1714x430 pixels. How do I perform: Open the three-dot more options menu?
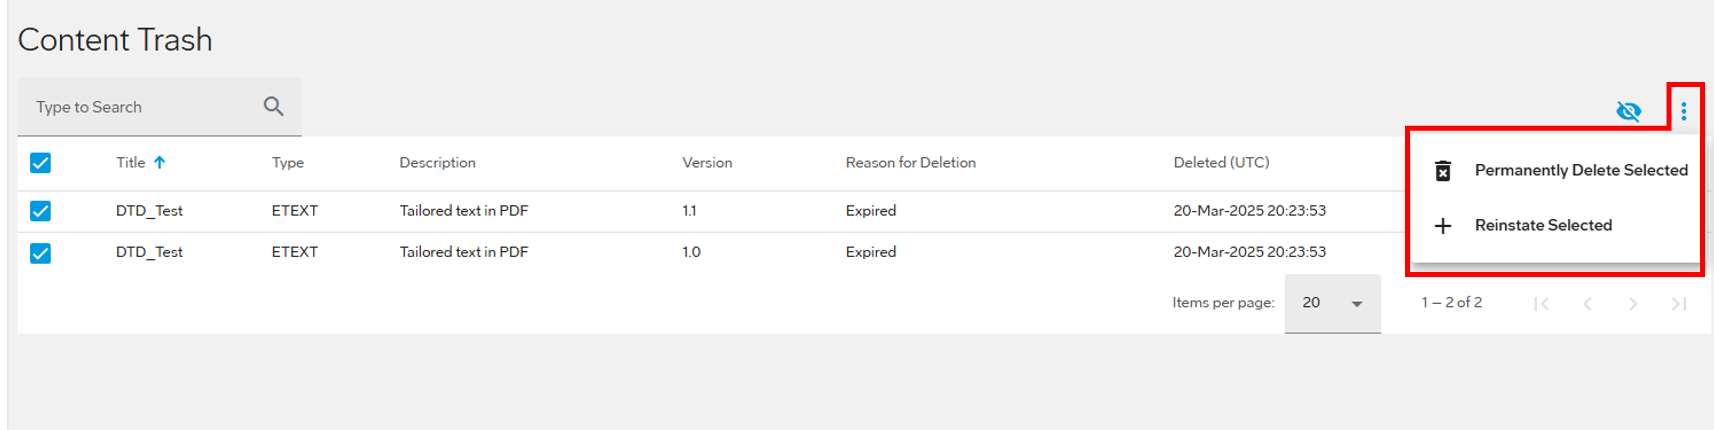1684,111
